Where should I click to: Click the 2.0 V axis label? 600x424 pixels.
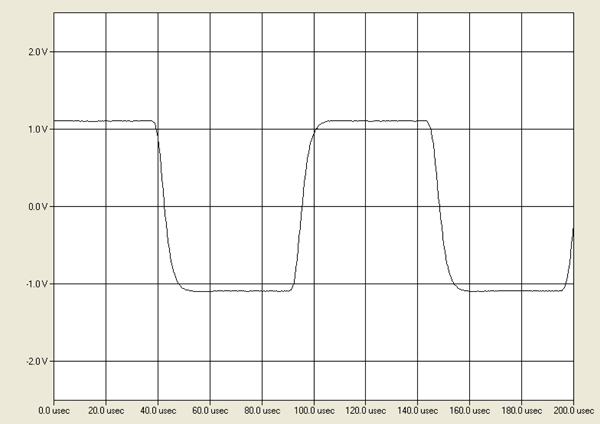click(x=38, y=52)
